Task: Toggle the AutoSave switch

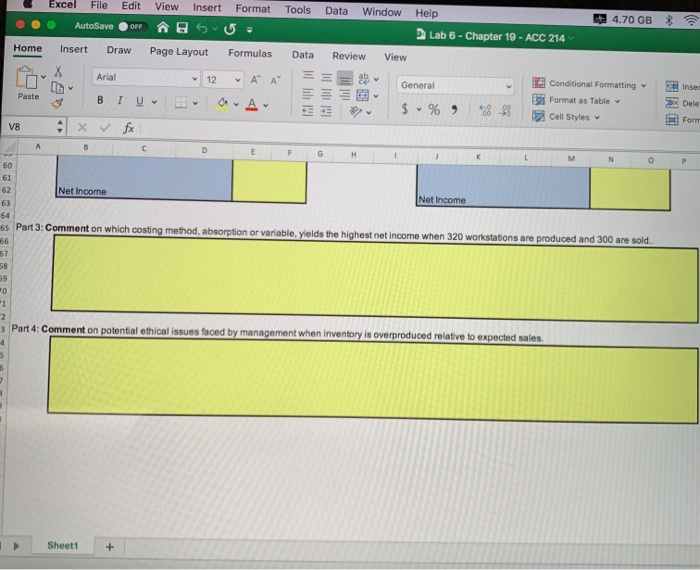Action: [x=131, y=26]
